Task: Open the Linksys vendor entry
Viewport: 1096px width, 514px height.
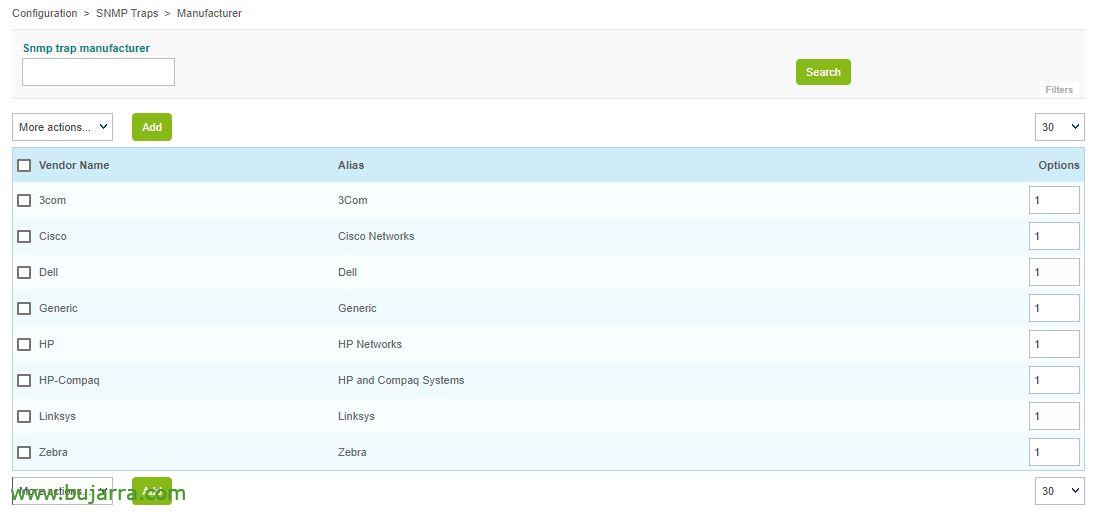Action: [x=57, y=416]
